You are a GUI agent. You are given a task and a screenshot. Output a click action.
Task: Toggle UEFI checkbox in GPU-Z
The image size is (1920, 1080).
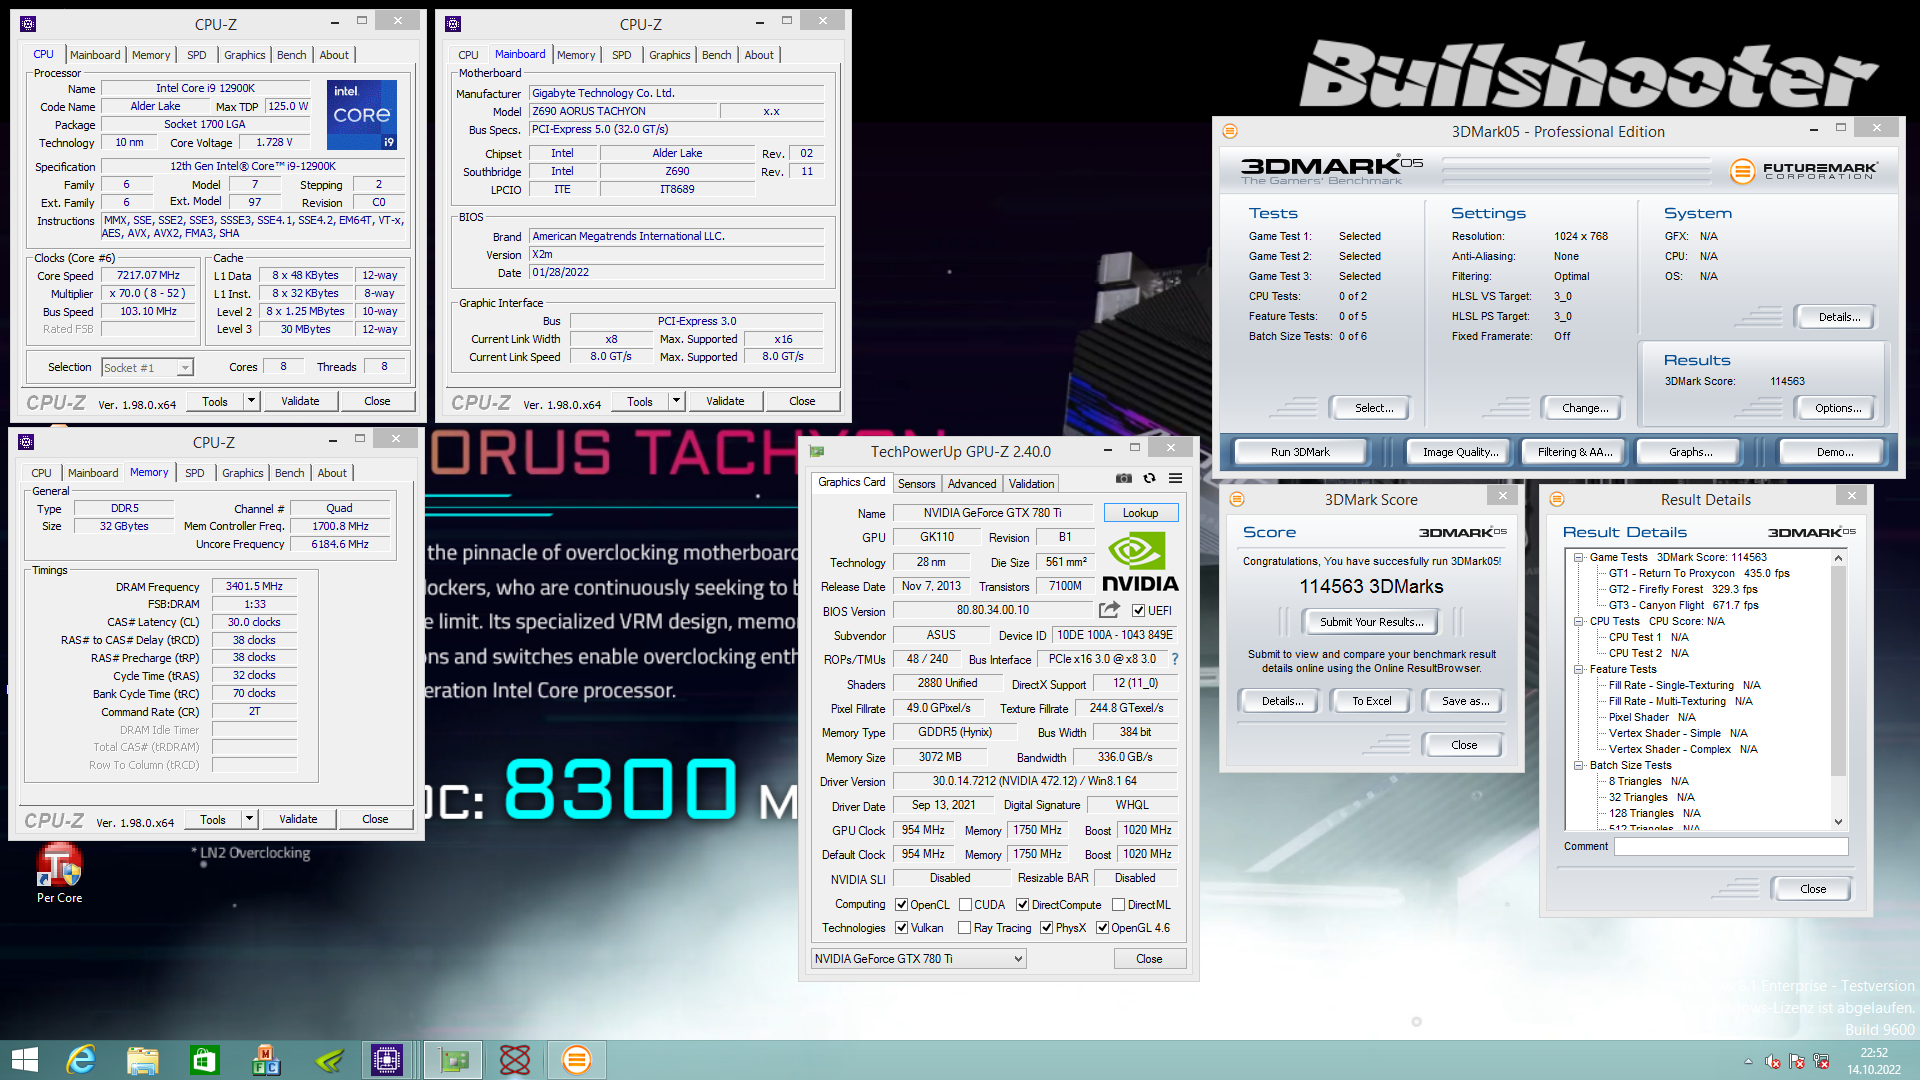click(x=1138, y=611)
